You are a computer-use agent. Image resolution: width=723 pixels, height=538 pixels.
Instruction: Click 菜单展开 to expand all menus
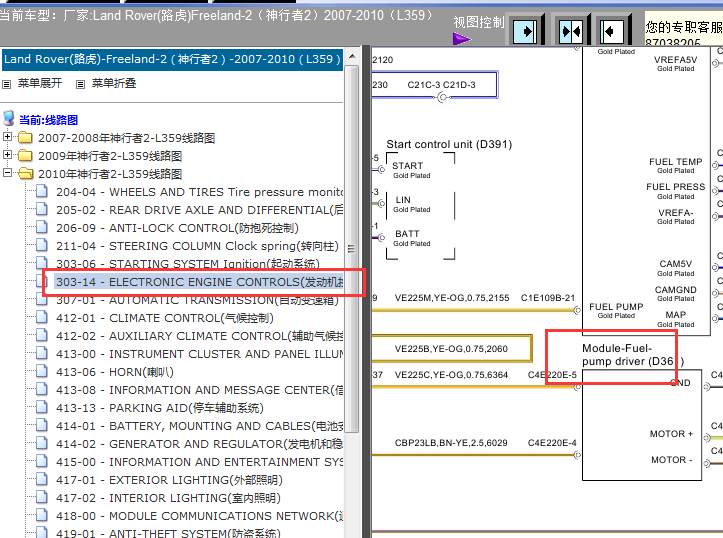[40, 83]
